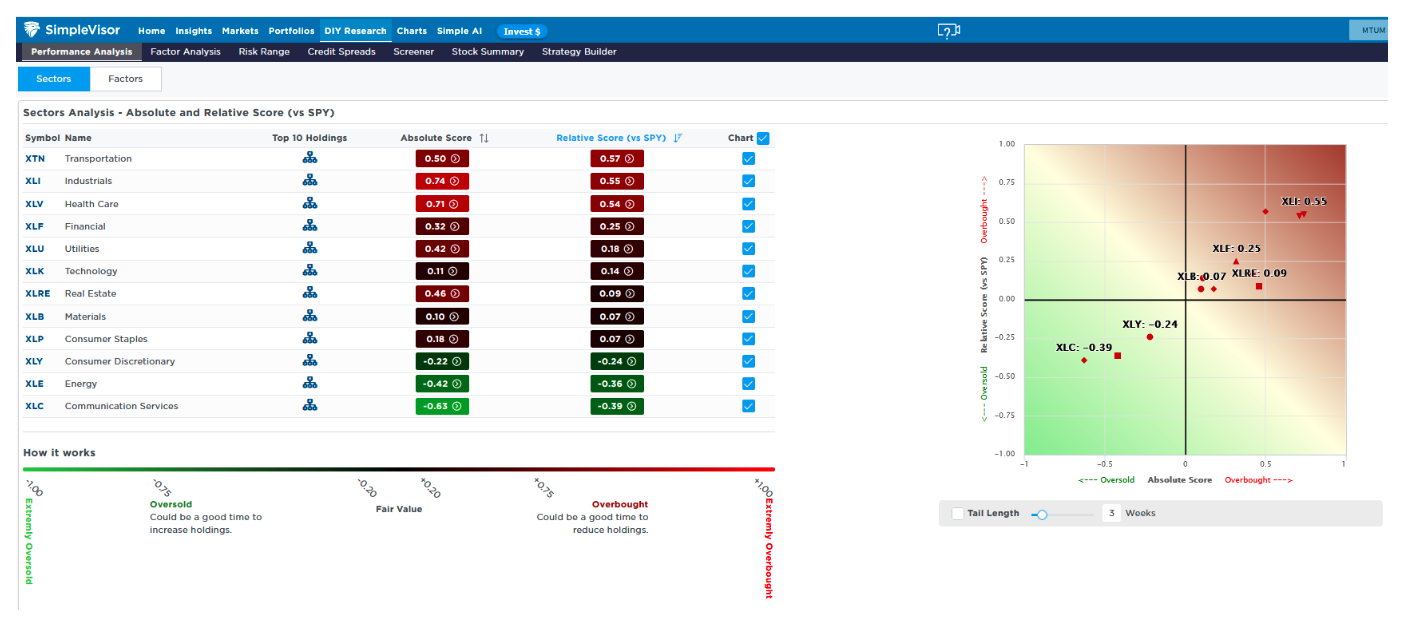Enable the Tail Length checkbox
This screenshot has height=625, width=1413.
958,513
